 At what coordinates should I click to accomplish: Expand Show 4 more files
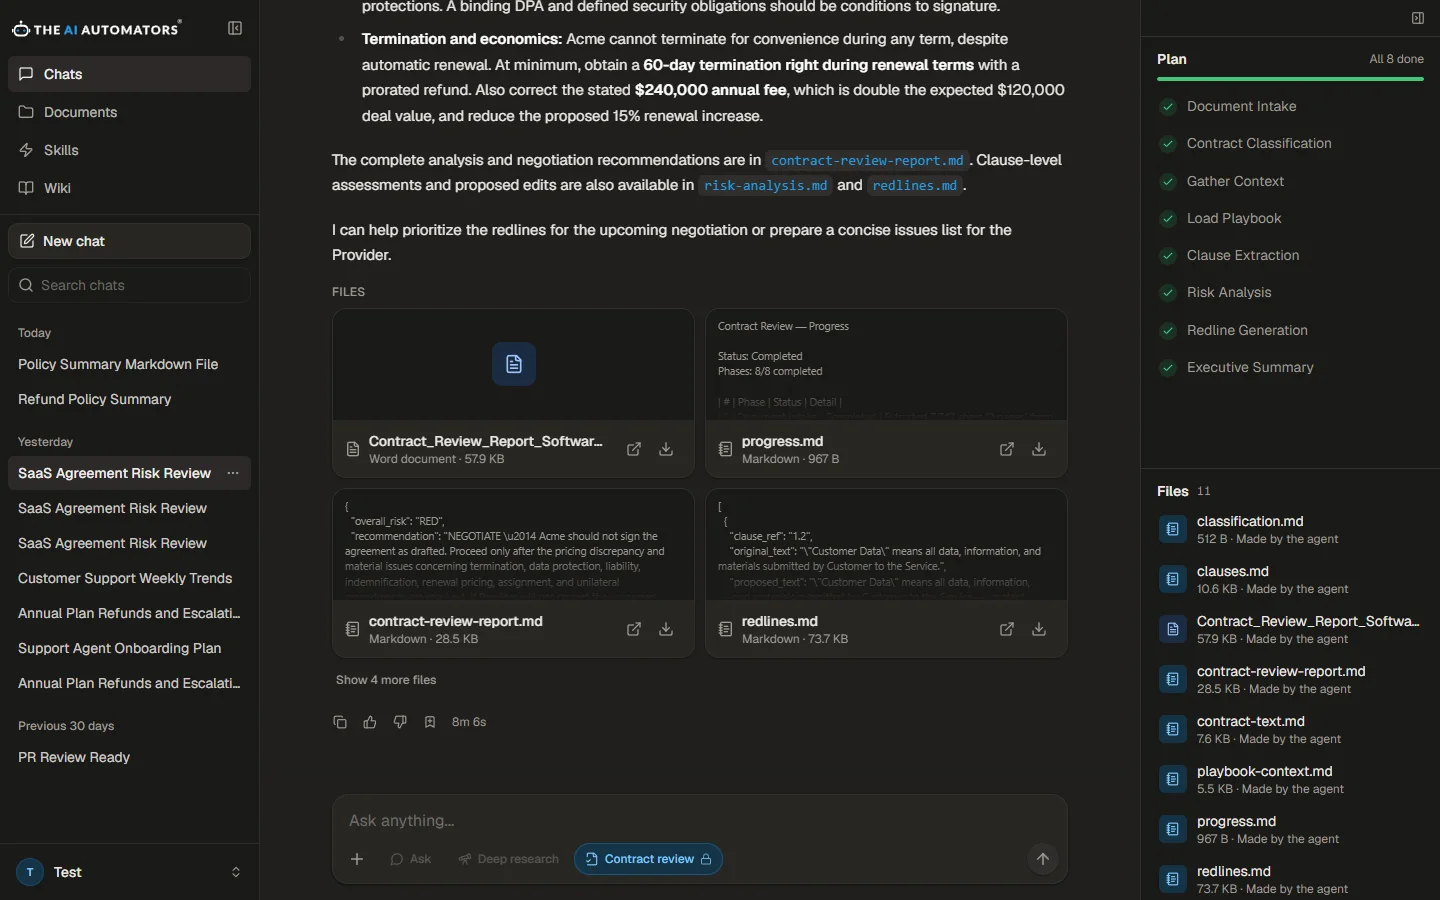click(386, 680)
